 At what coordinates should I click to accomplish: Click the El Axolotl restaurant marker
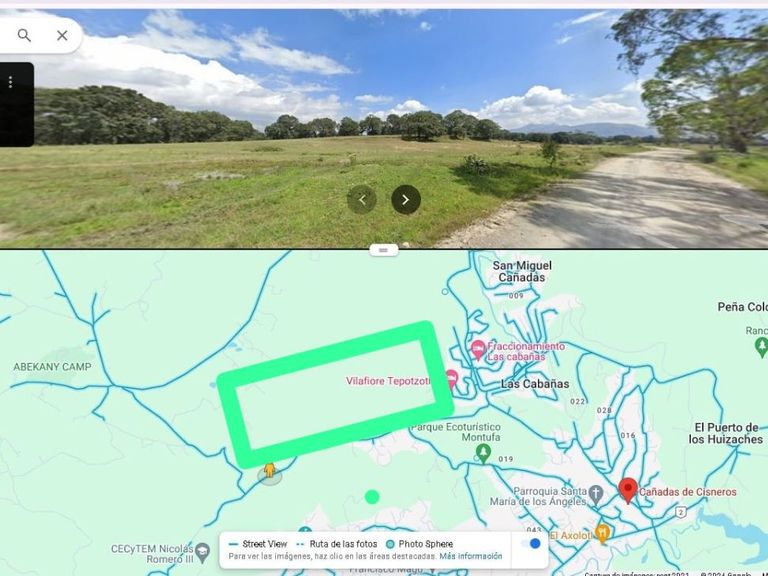pos(603,534)
